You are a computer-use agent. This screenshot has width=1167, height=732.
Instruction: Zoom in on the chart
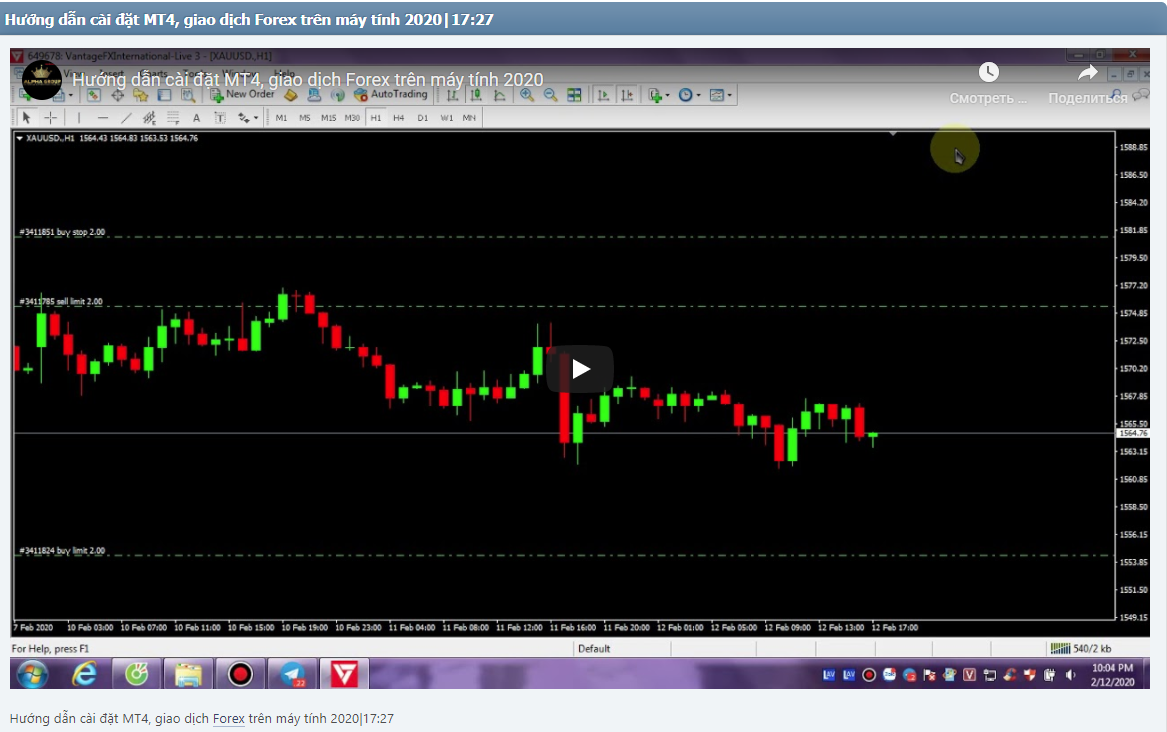527,95
